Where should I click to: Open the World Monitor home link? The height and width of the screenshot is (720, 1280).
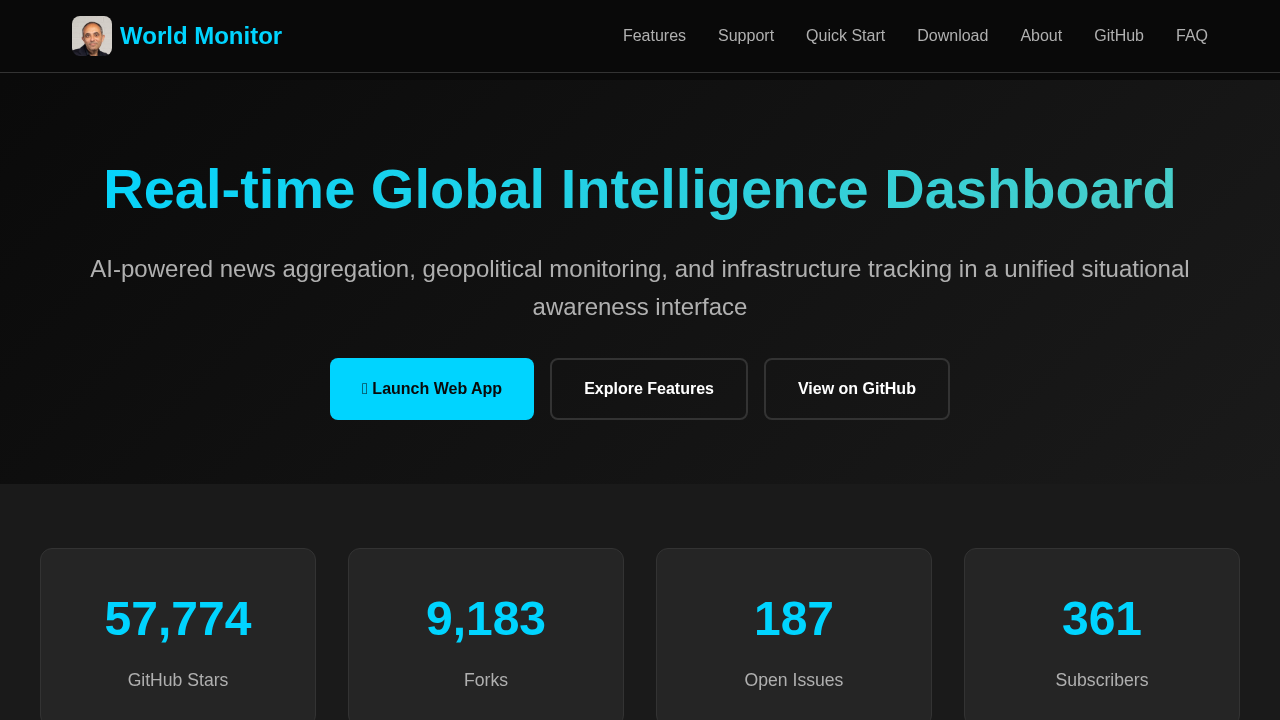(177, 36)
